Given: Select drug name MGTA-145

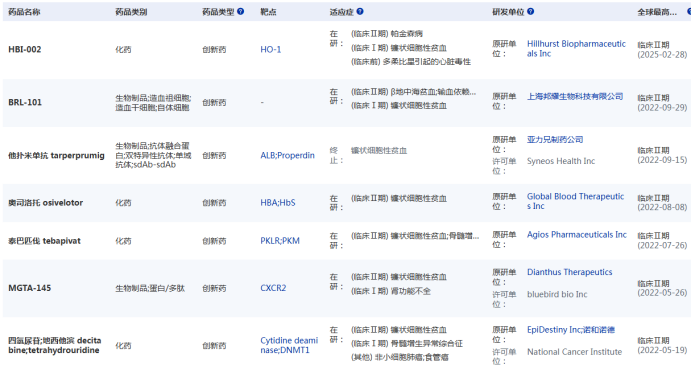Looking at the screenshot, I should [30, 288].
